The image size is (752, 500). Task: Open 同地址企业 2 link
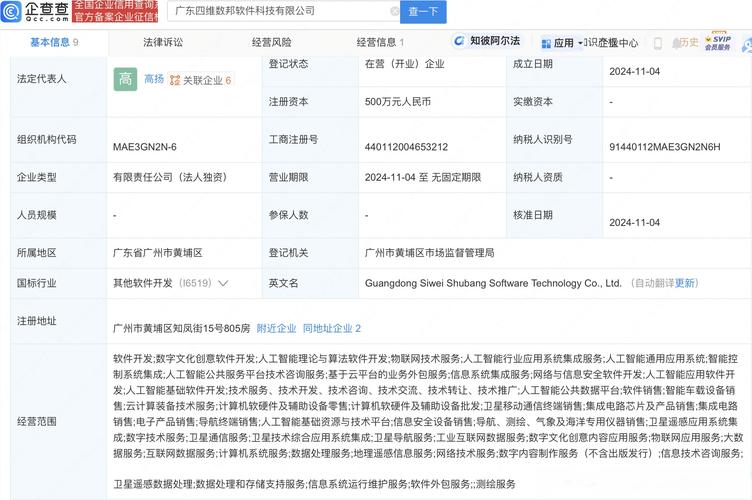[x=332, y=328]
